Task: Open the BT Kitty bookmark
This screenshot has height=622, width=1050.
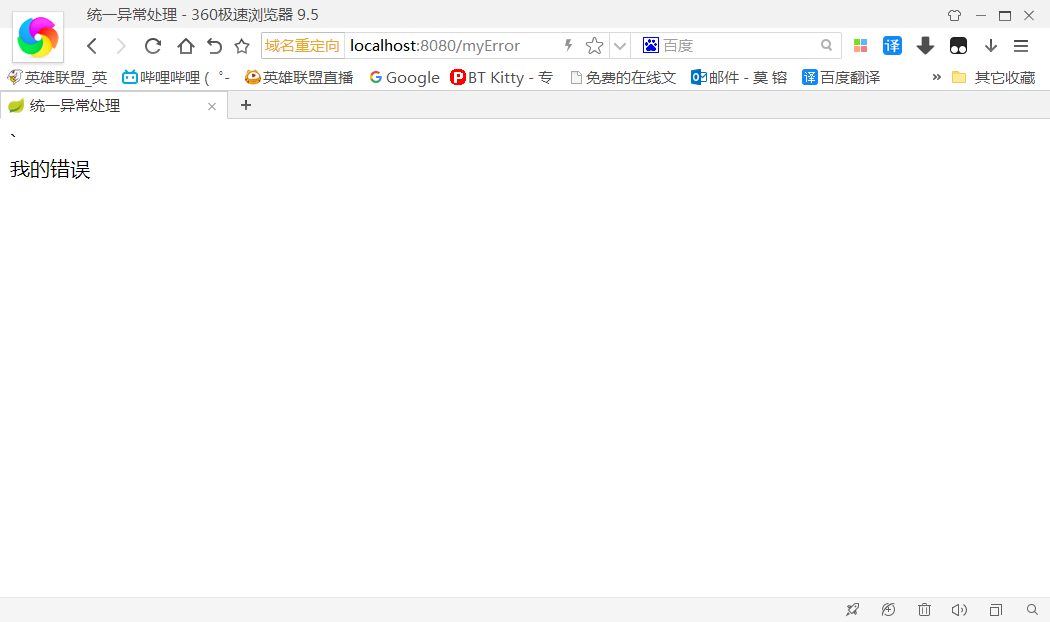Action: tap(502, 78)
